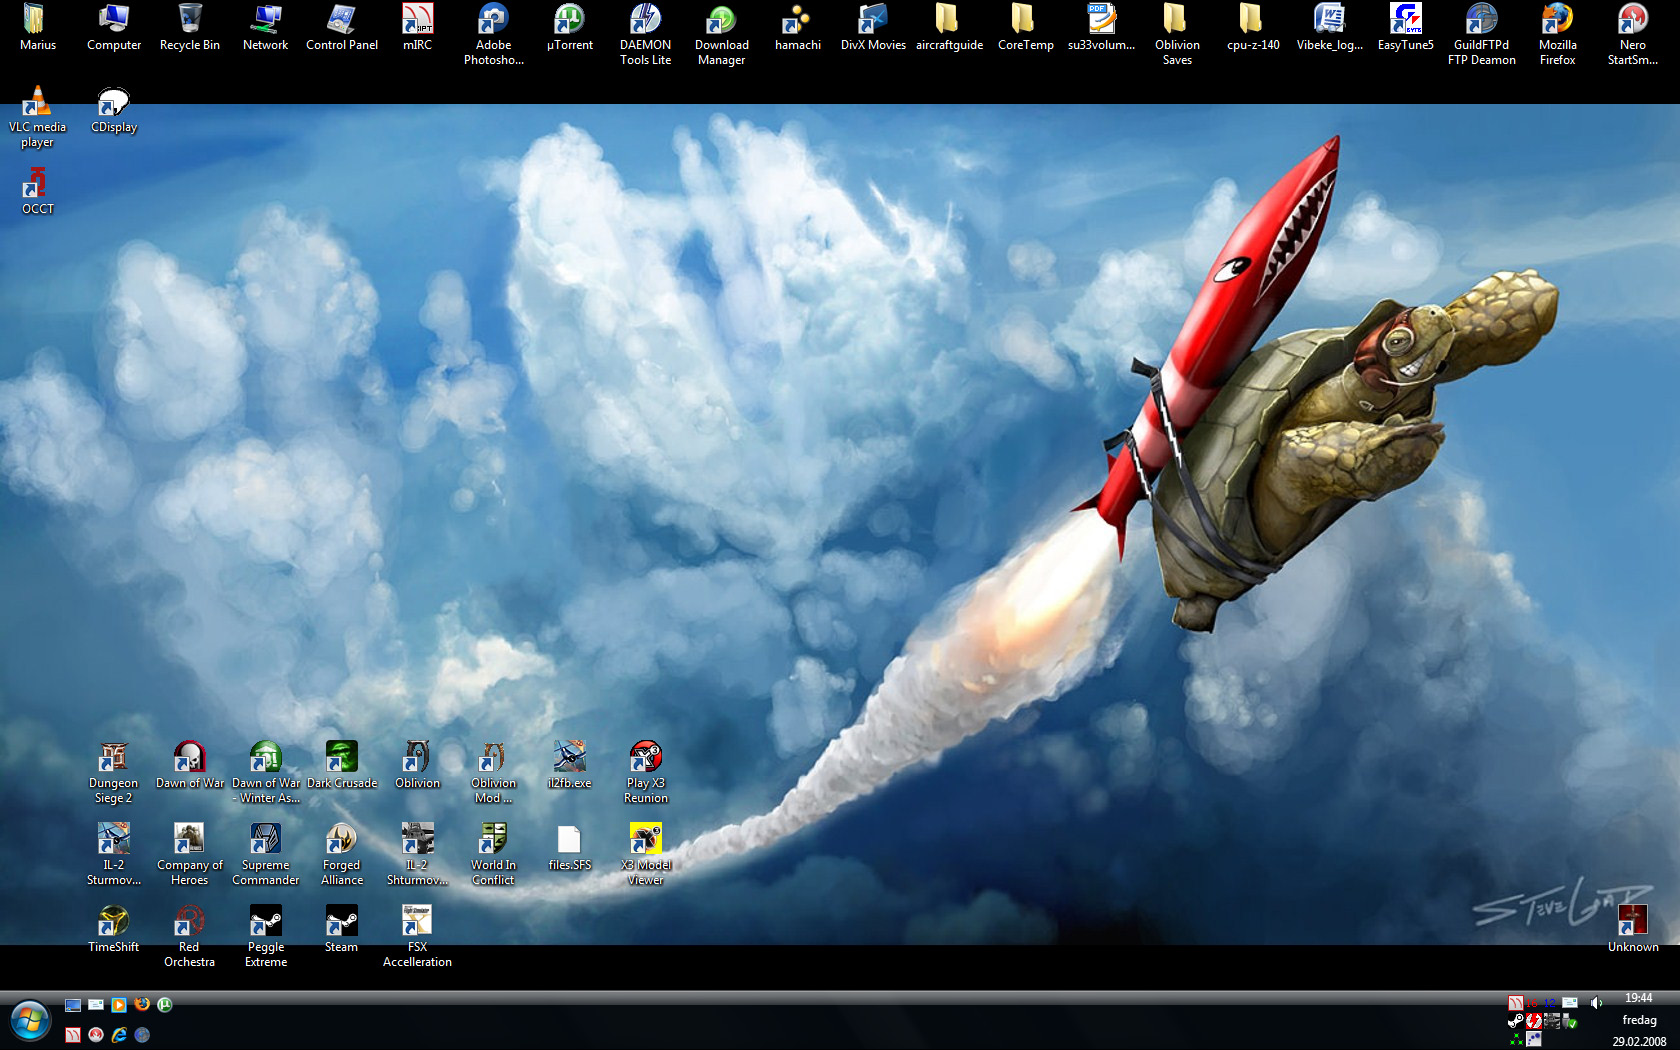Open the World In Conflict game shortcut
The width and height of the screenshot is (1680, 1050).
coord(493,839)
